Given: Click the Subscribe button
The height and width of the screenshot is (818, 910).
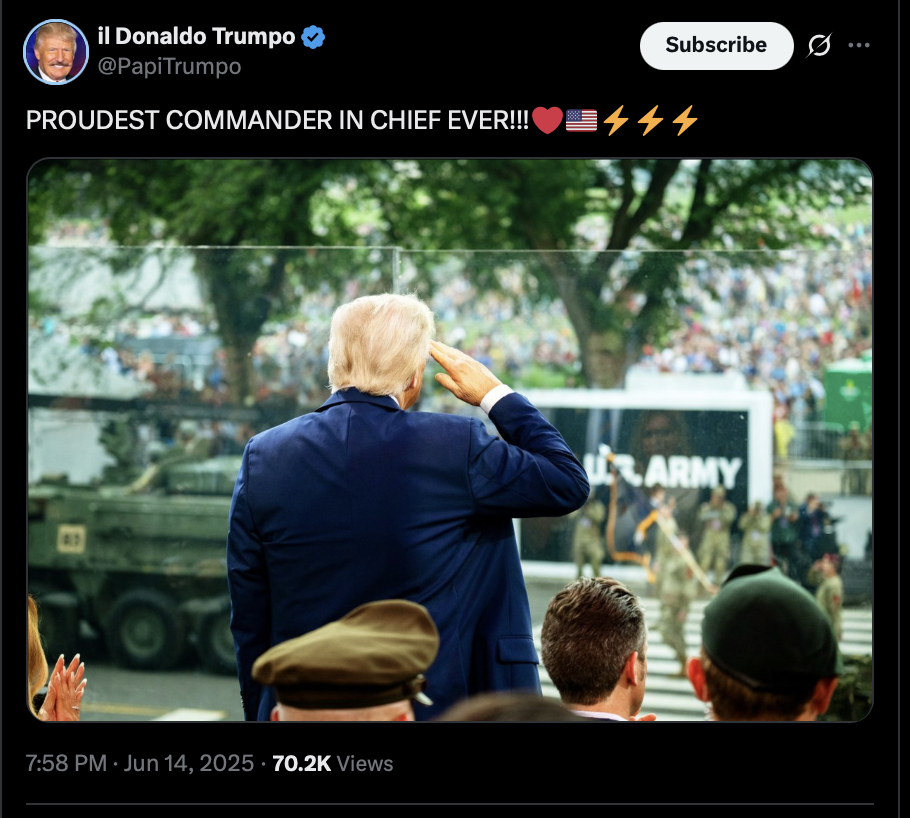Looking at the screenshot, I should [716, 45].
